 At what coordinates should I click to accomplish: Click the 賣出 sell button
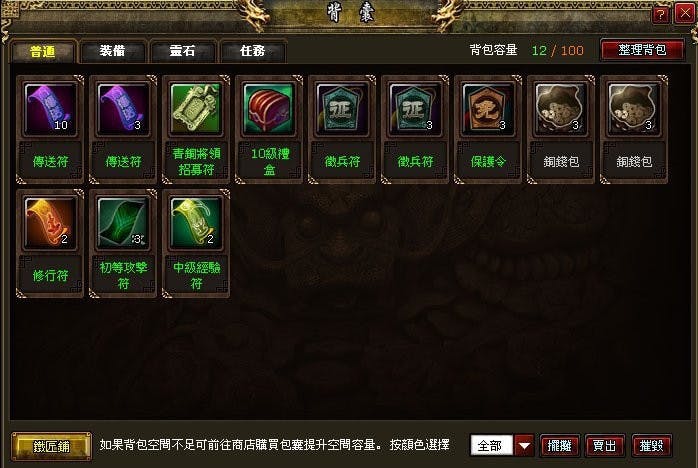pos(605,445)
